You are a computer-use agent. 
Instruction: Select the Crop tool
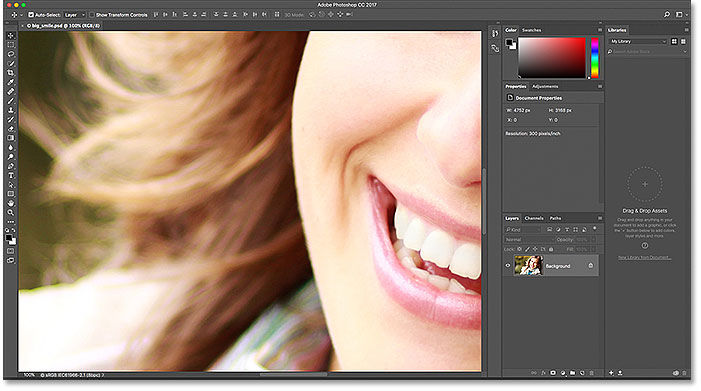coord(11,73)
